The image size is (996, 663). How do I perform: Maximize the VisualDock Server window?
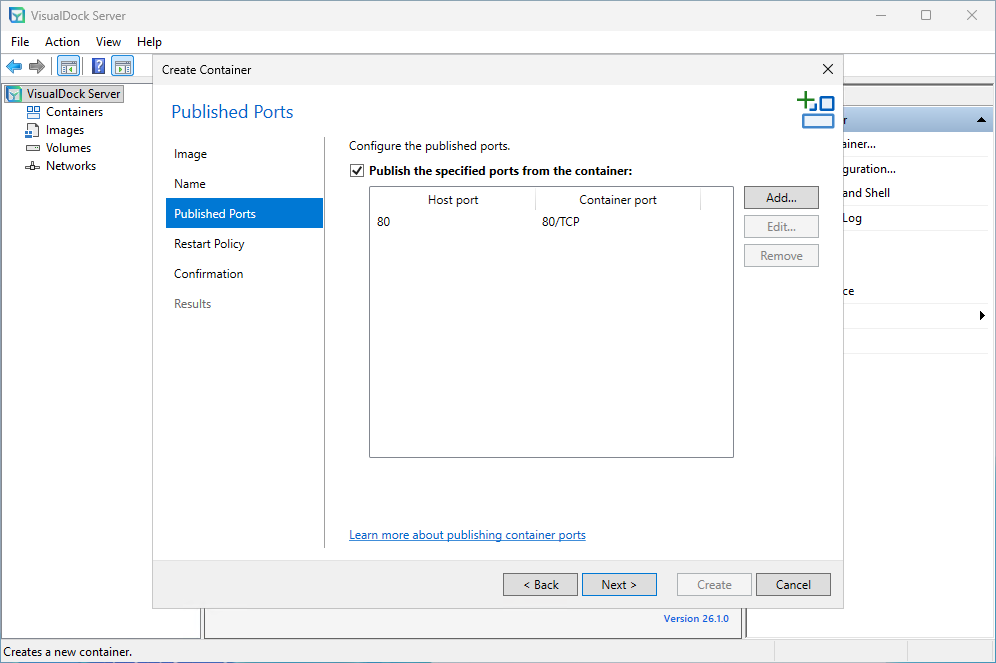pos(926,15)
